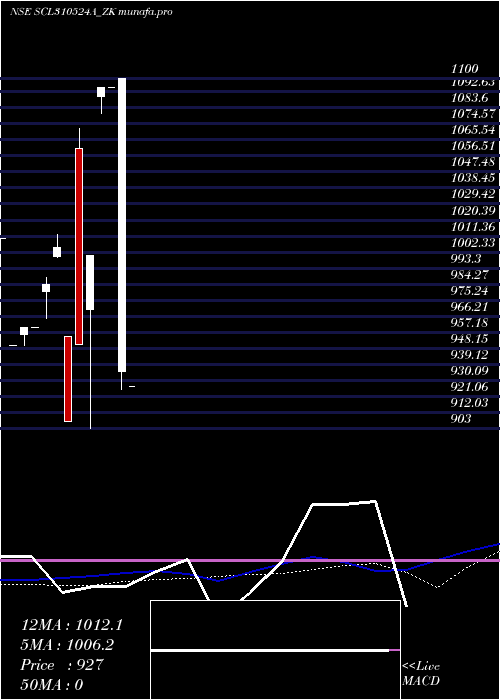Click the pink horizontal MACD baseline
Screen dimensions: 500x700
(x=250, y=560)
